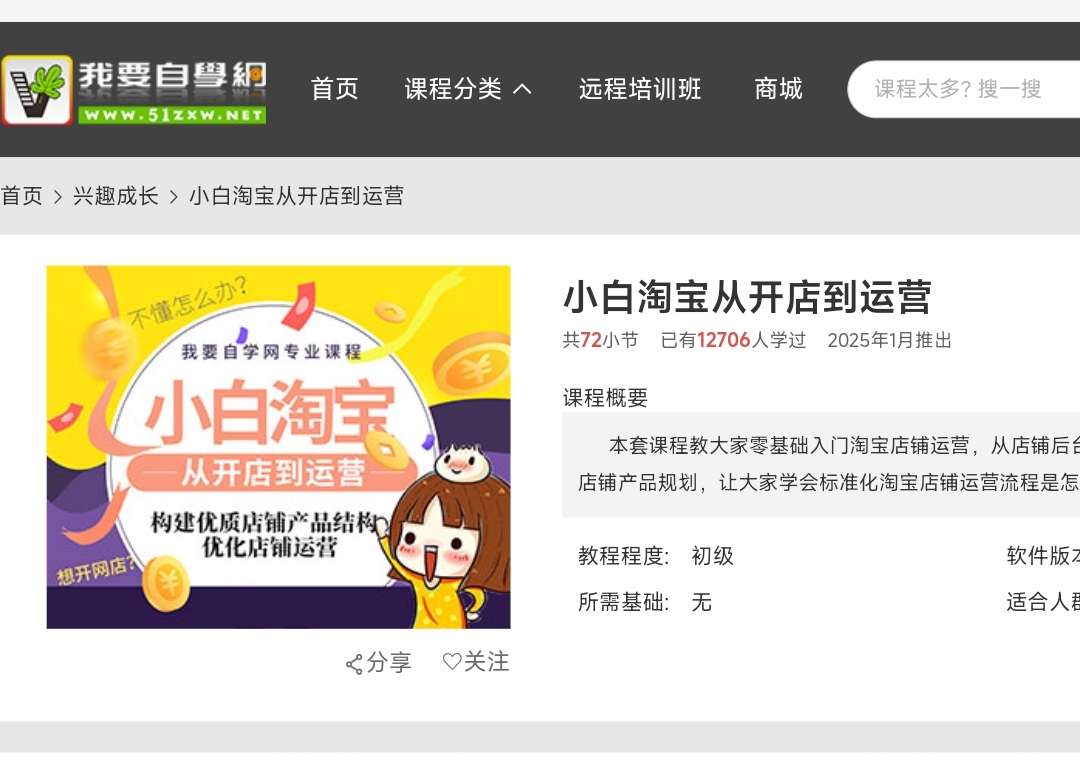Expand the 课程分类 dropdown arrow
The height and width of the screenshot is (764, 1080).
click(x=523, y=89)
